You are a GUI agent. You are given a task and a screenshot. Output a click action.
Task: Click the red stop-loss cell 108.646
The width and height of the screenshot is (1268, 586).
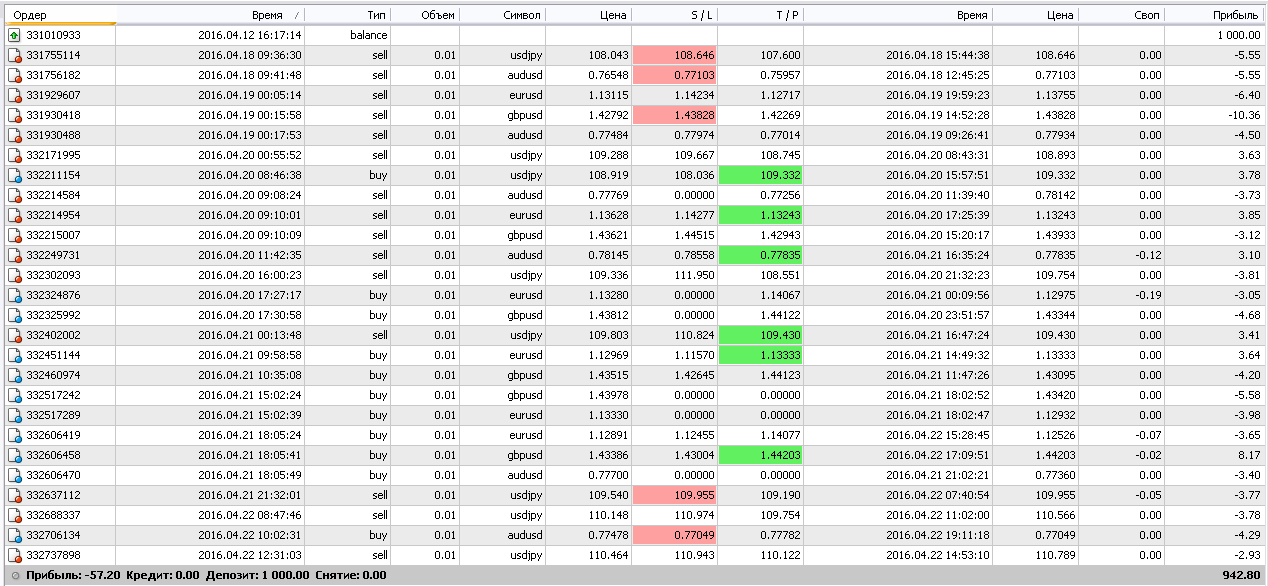click(x=674, y=55)
